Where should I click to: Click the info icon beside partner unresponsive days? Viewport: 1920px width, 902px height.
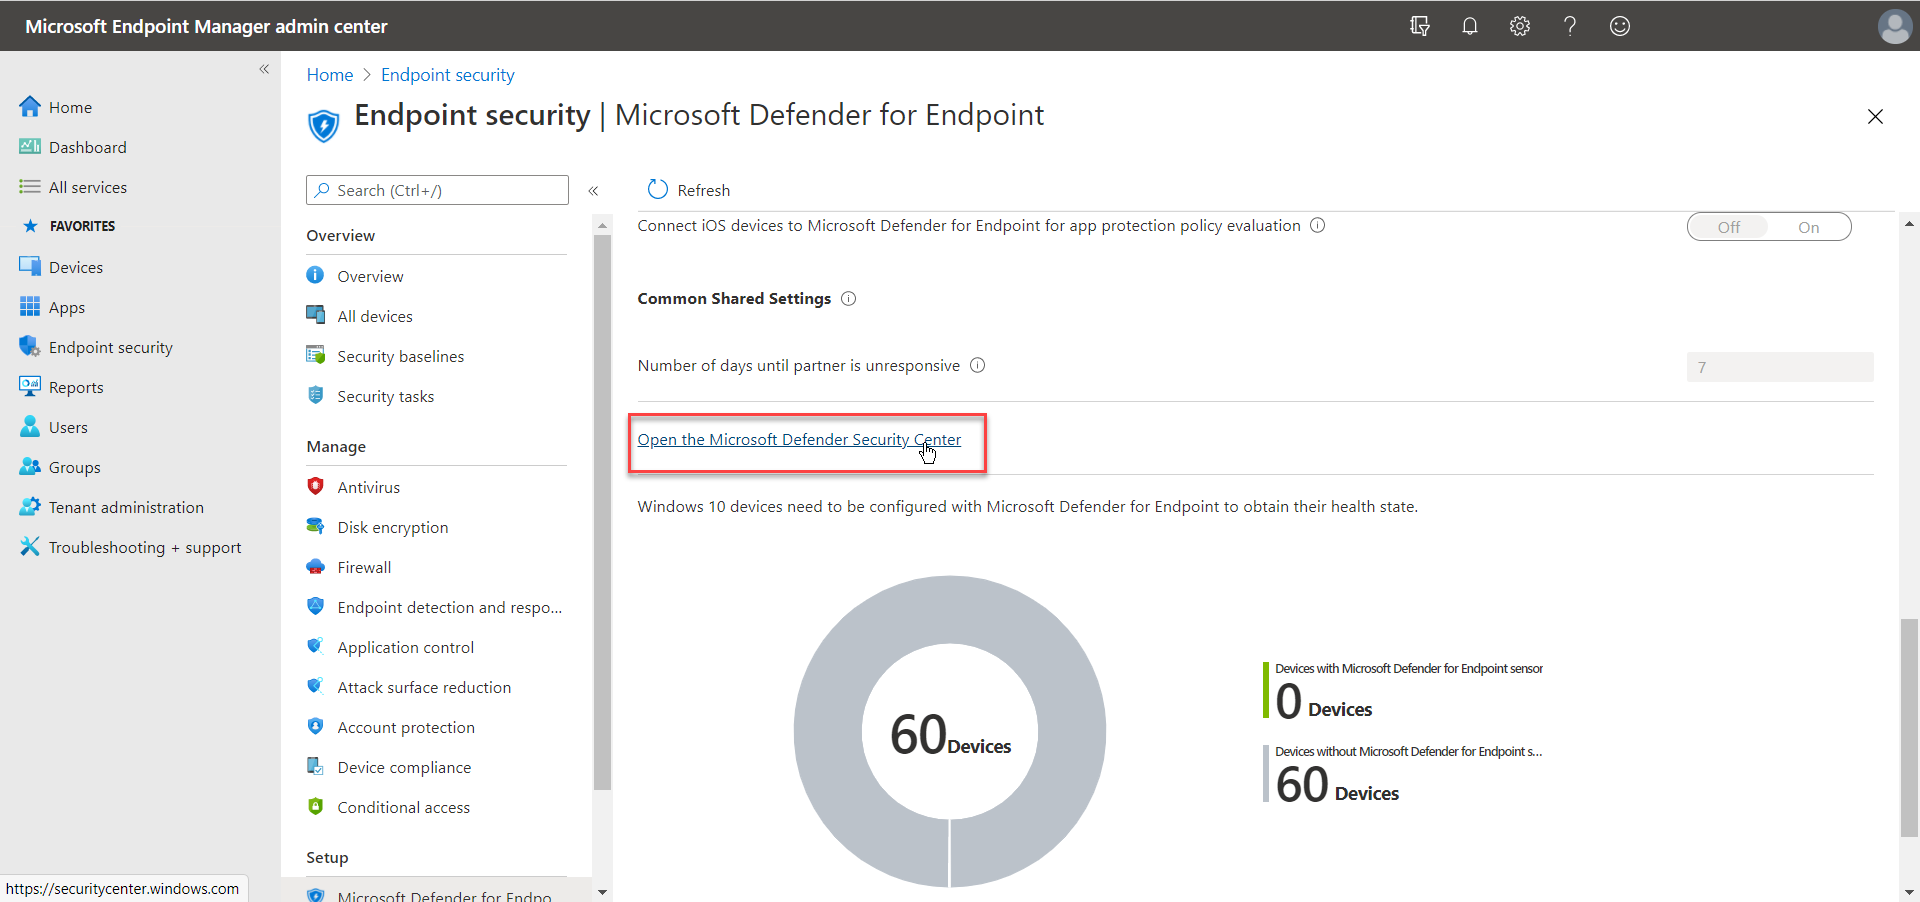(x=978, y=365)
